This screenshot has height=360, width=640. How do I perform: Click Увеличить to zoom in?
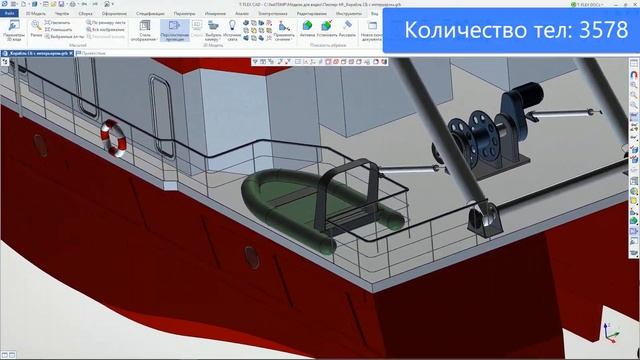[58, 23]
